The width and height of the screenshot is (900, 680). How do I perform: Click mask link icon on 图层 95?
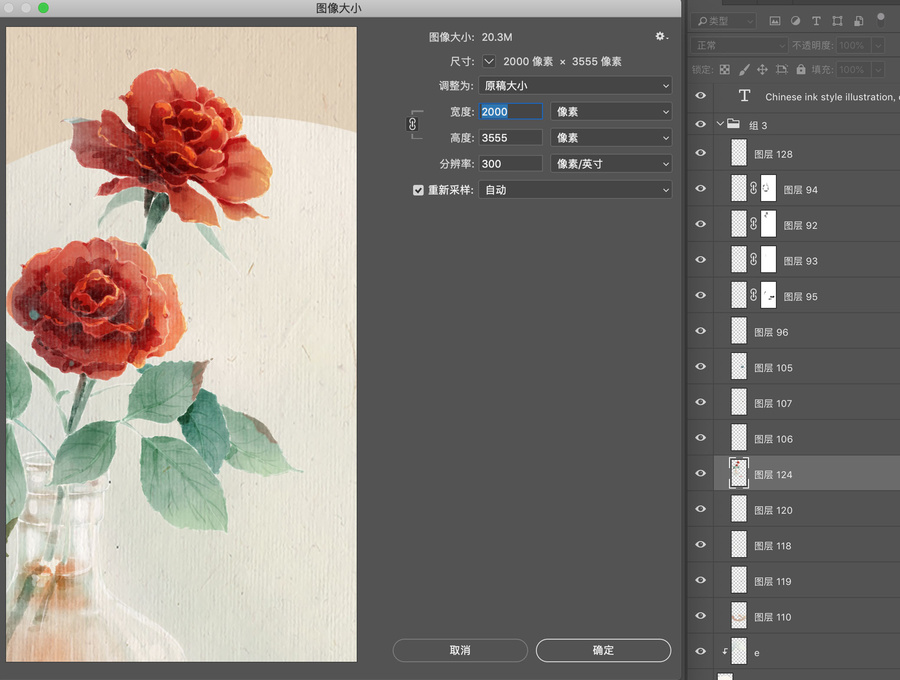(x=754, y=295)
